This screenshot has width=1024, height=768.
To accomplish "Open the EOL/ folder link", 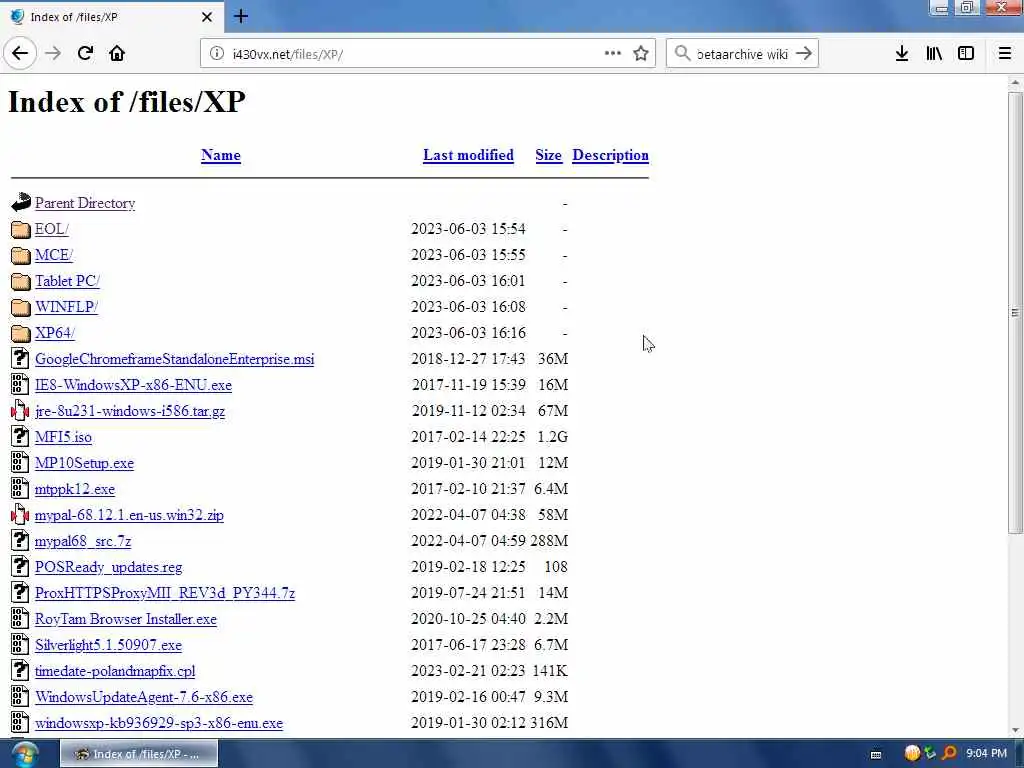I will point(52,229).
